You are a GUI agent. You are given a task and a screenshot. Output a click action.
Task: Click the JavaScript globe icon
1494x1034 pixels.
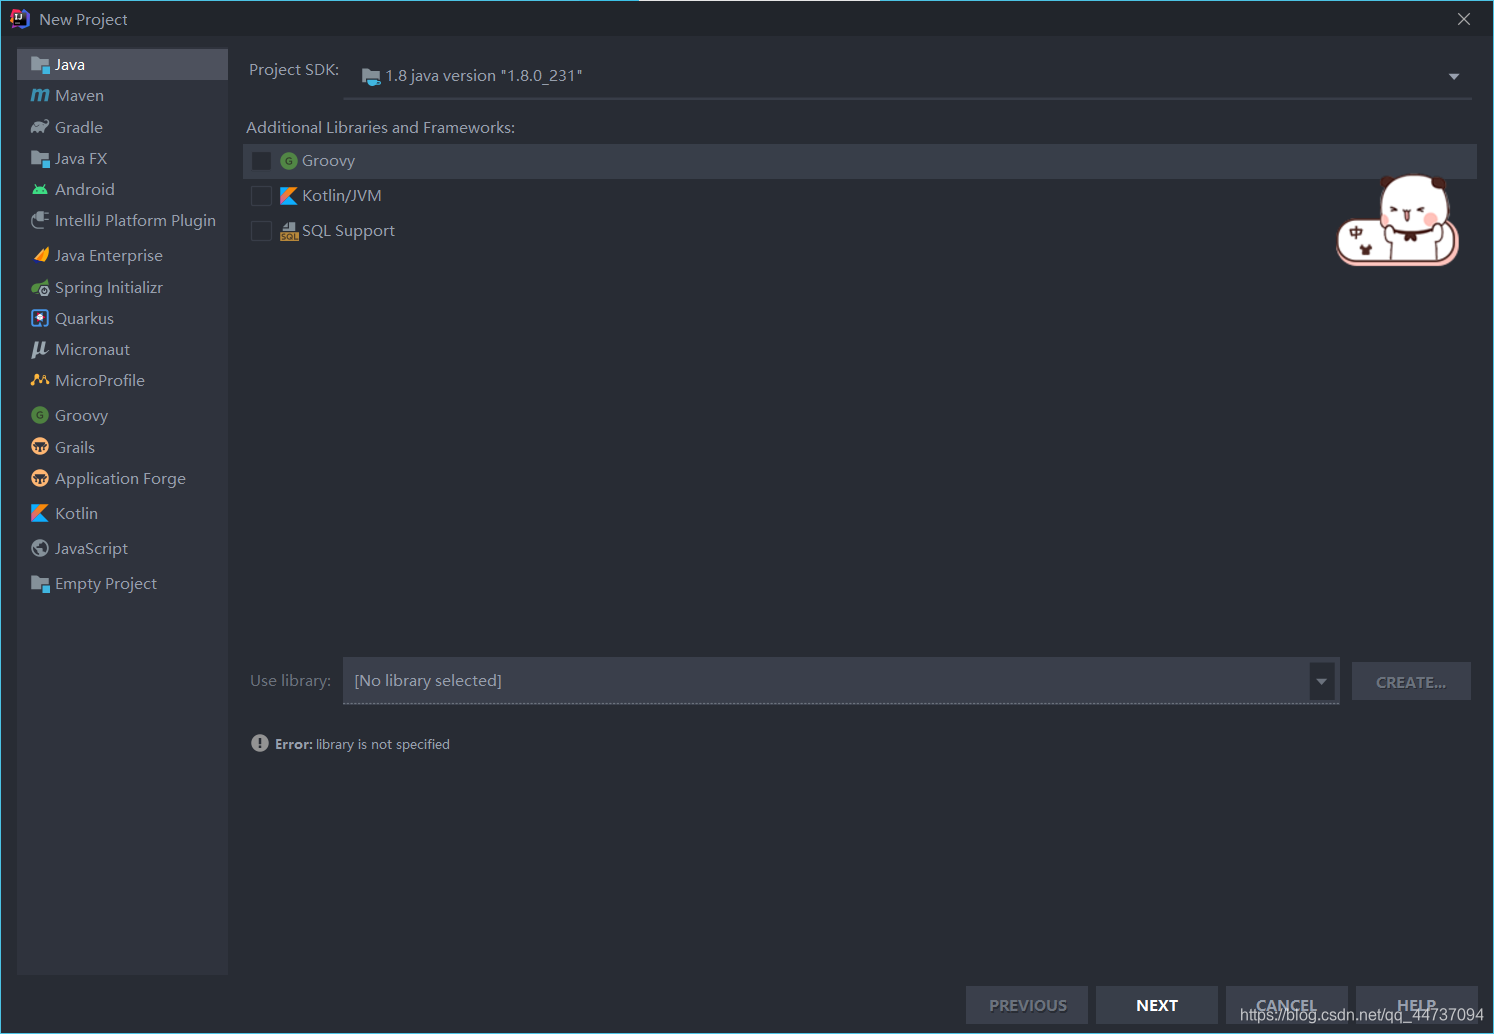coord(40,548)
